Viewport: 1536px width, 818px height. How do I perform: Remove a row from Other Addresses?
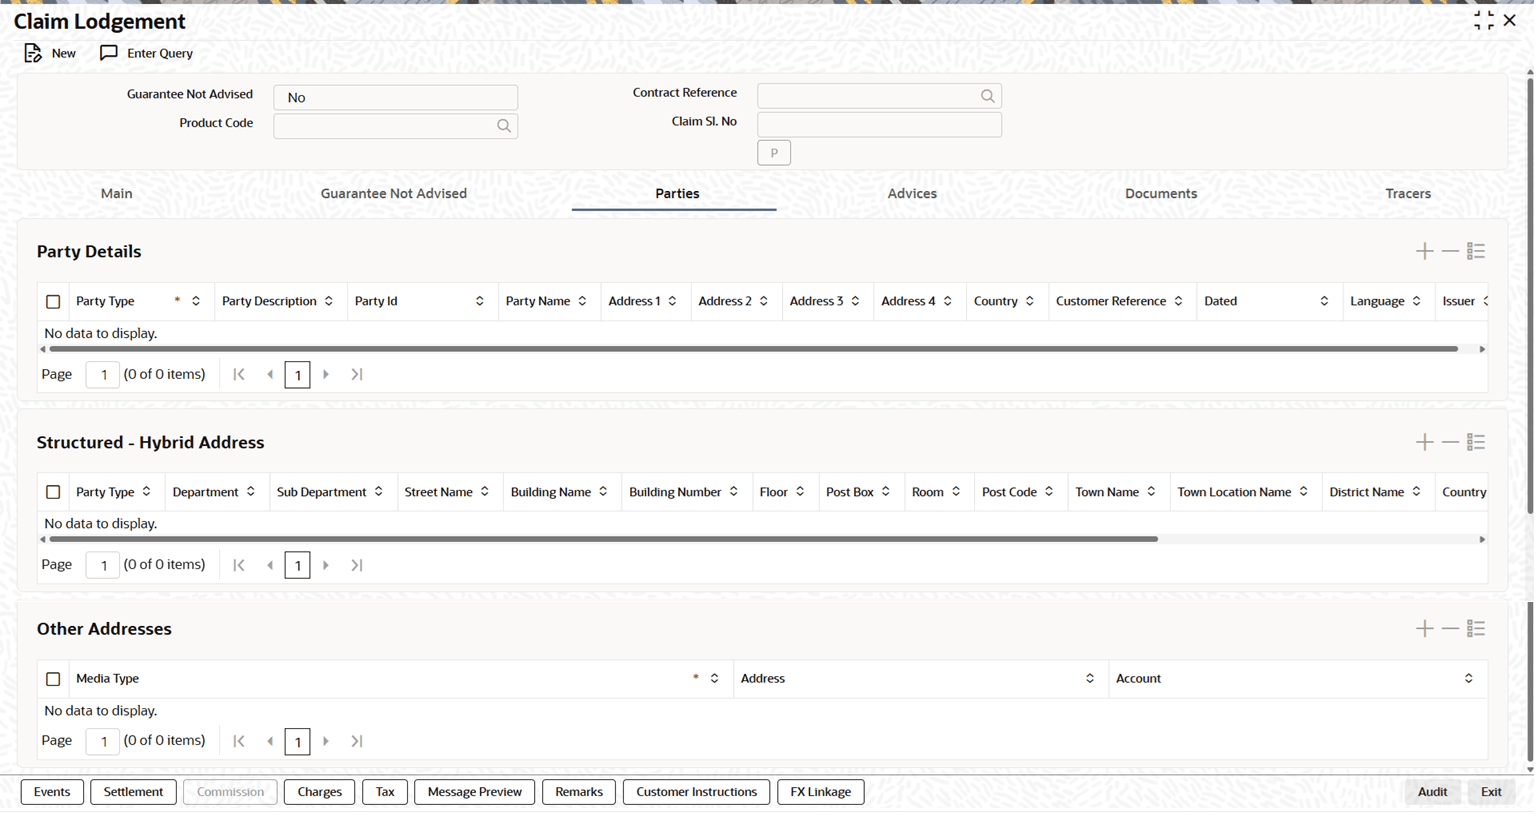1450,629
